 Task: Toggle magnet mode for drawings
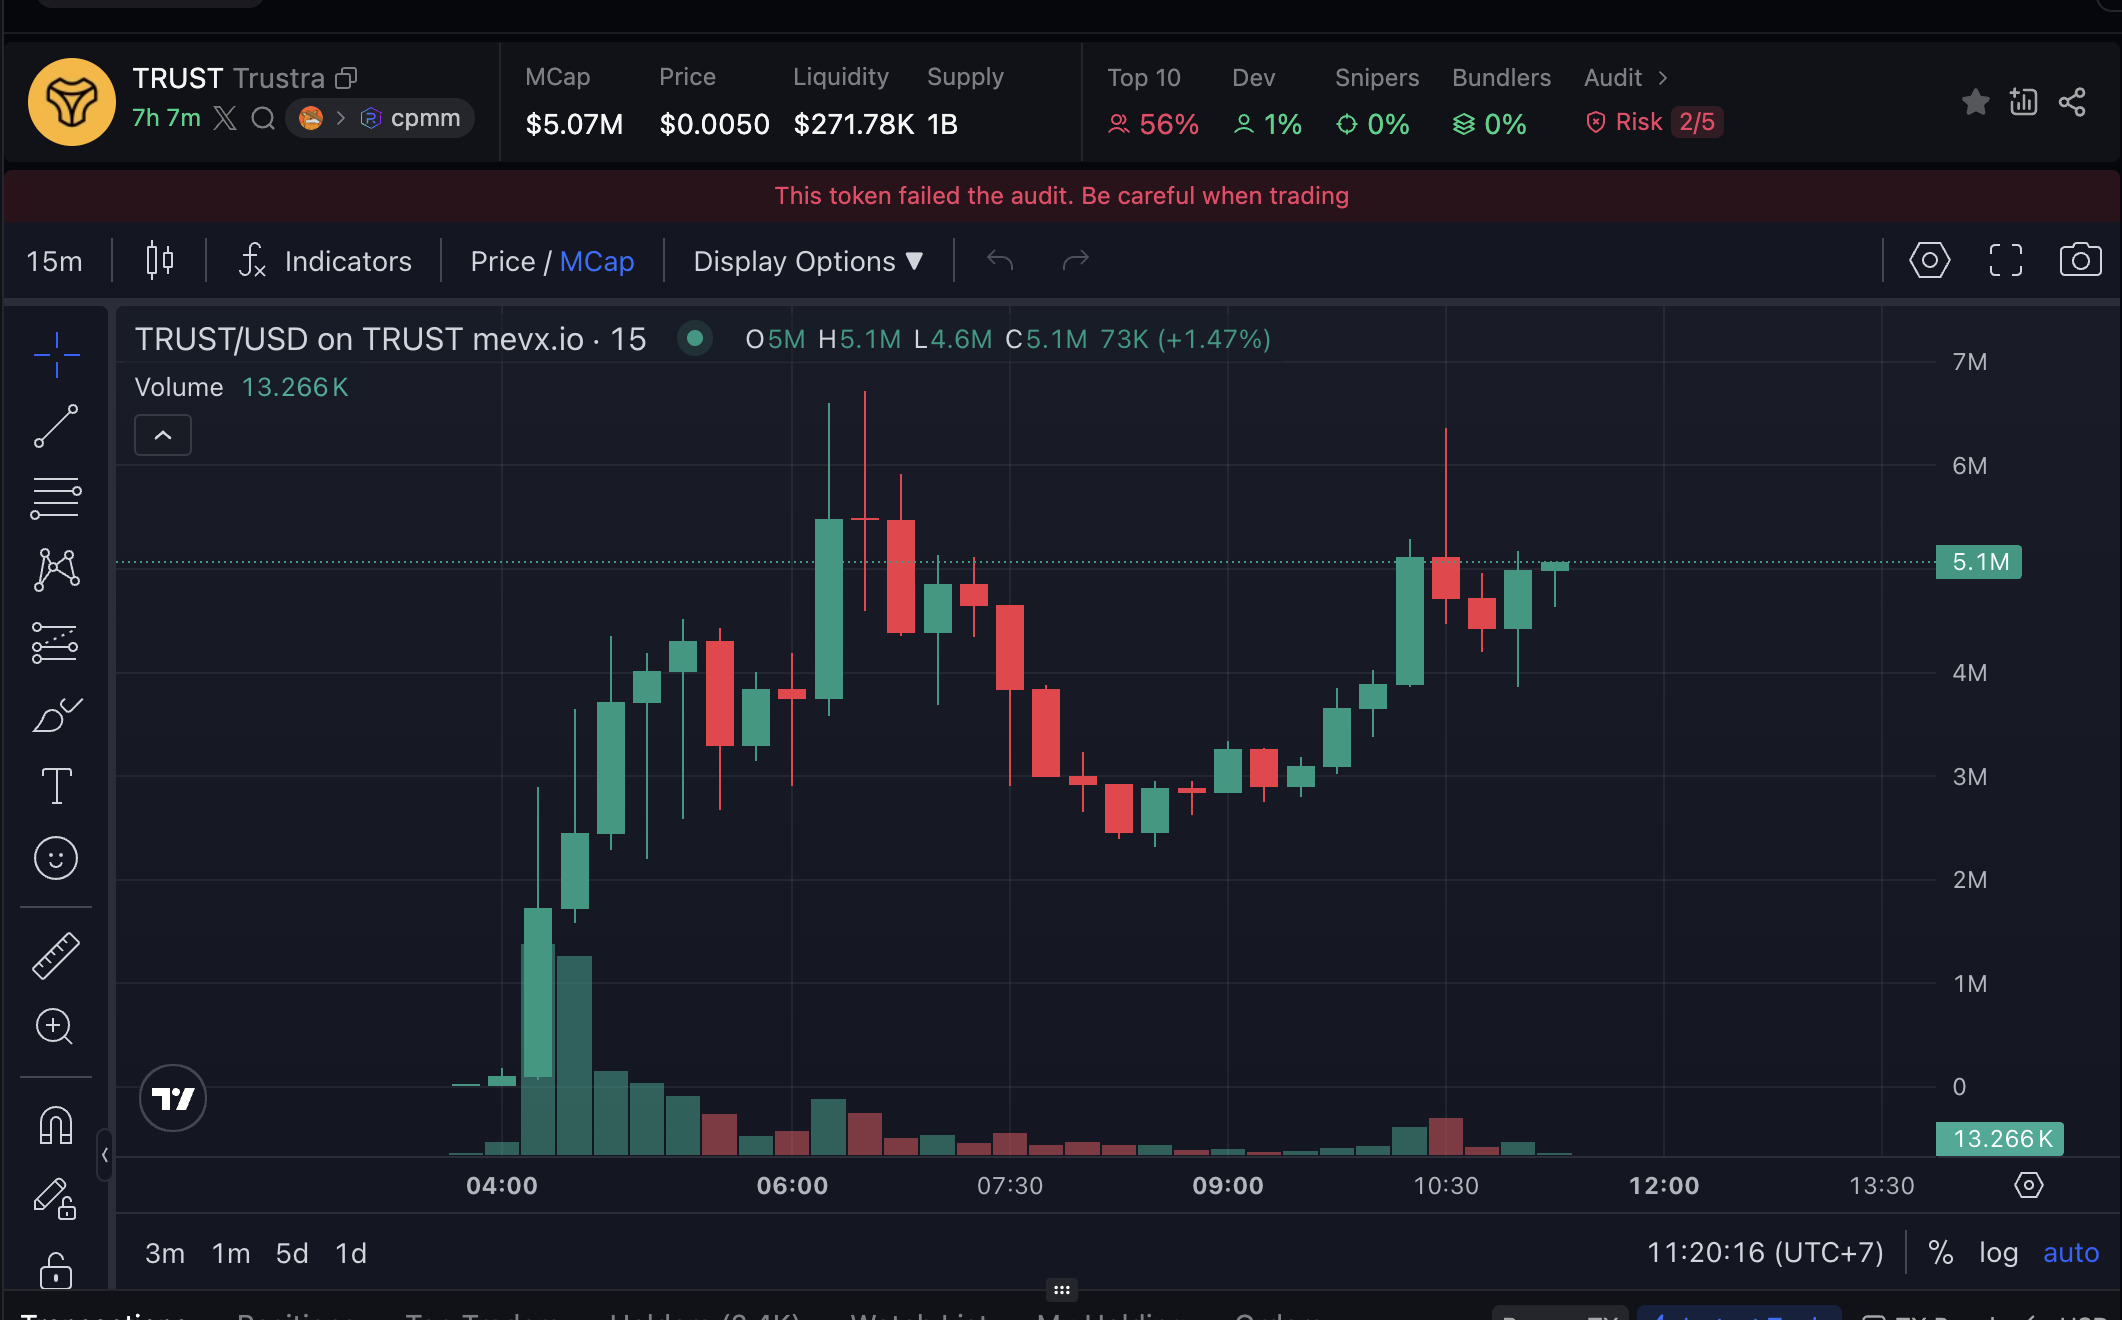(56, 1125)
